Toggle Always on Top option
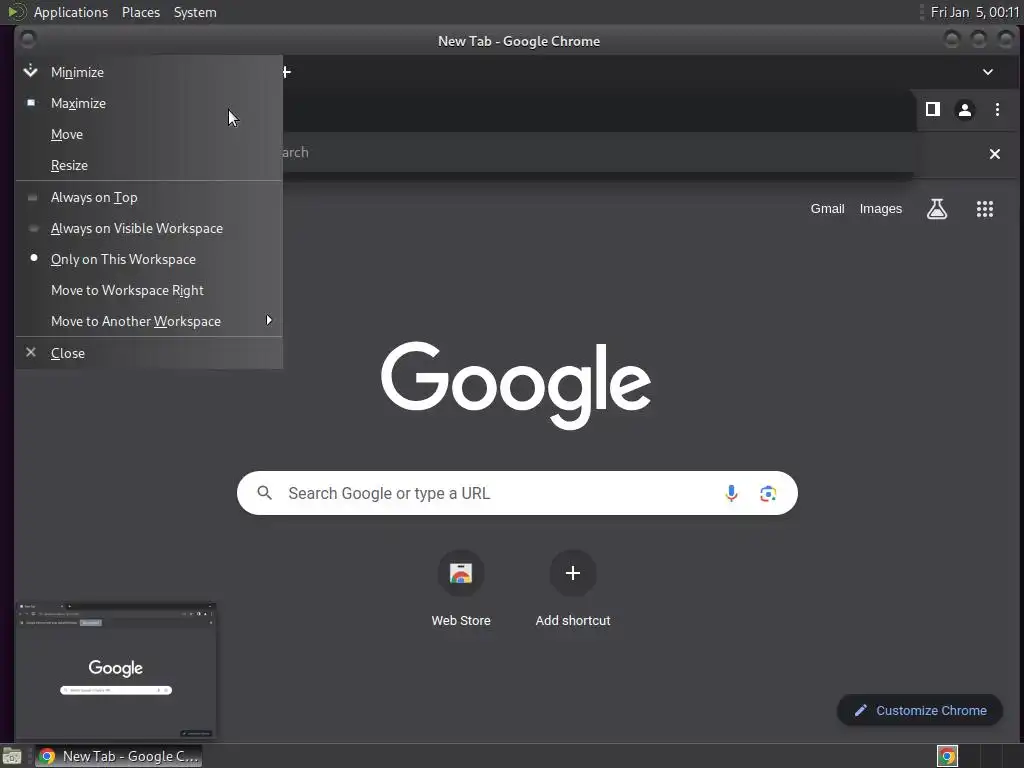This screenshot has width=1024, height=768. pos(149,197)
